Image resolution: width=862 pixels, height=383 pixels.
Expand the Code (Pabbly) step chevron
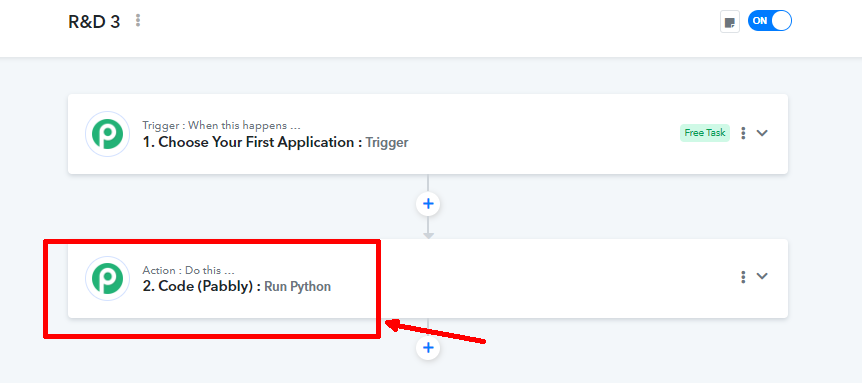pyautogui.click(x=761, y=276)
